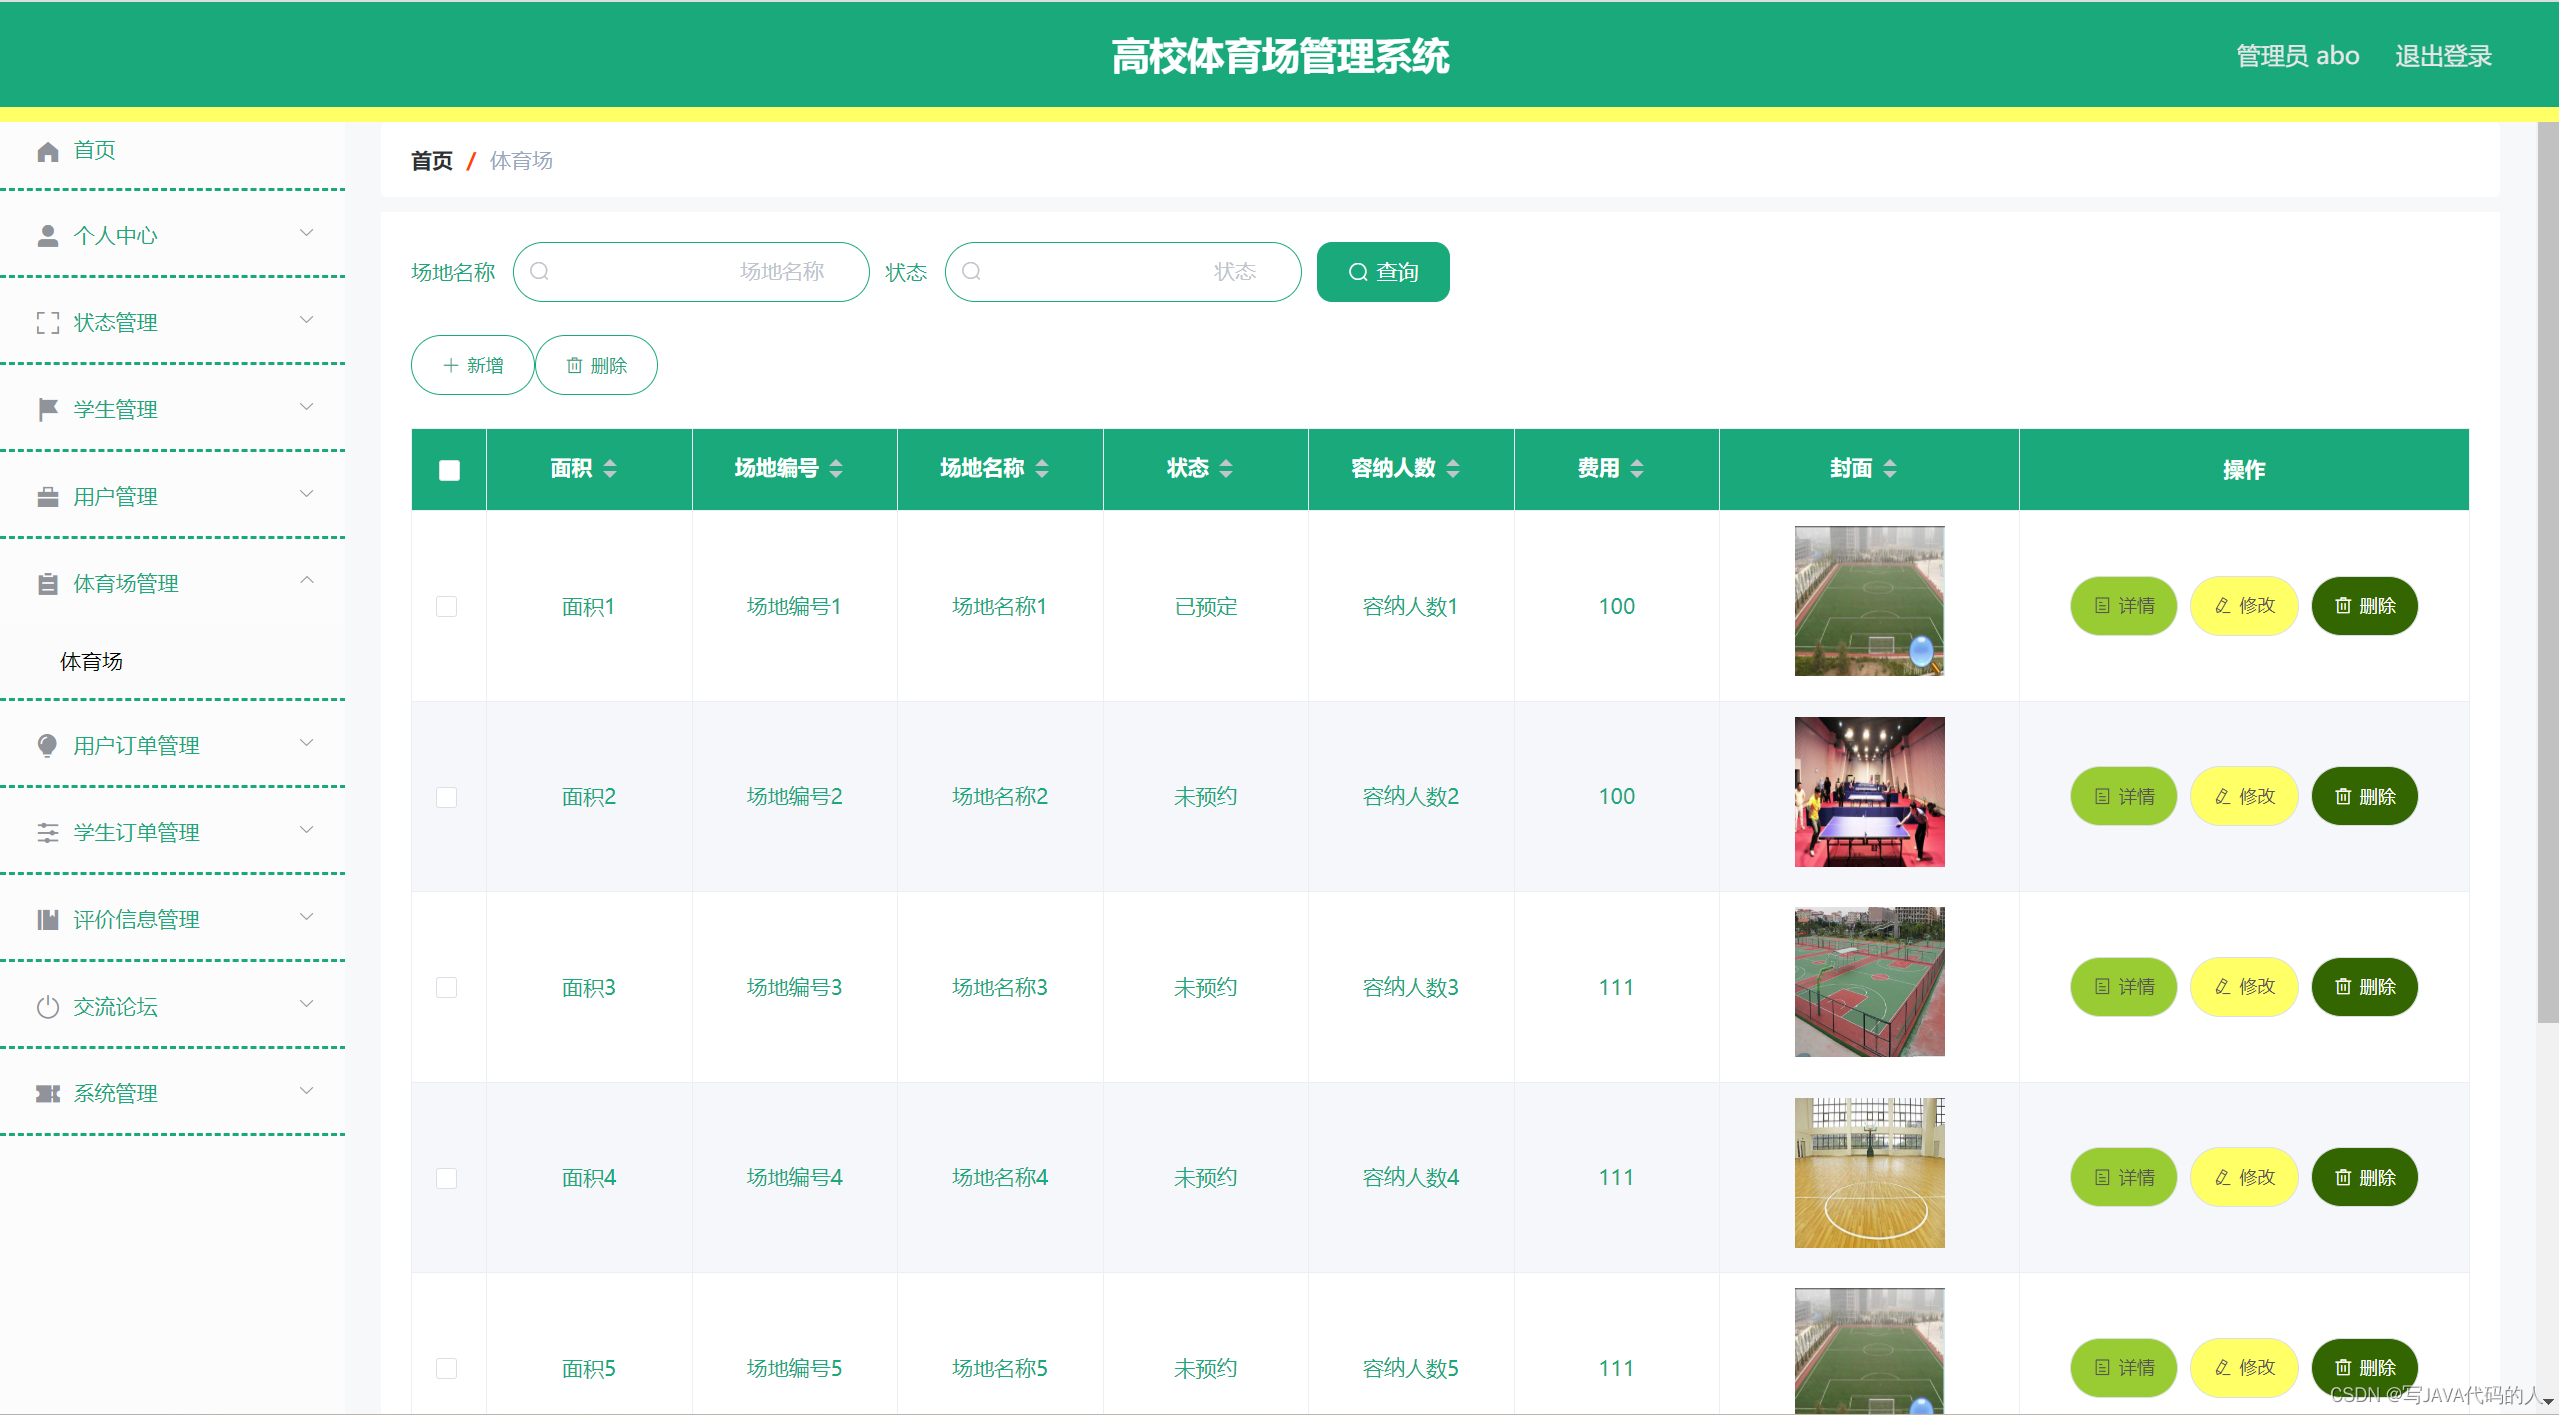Open the table tennis cover image of 场地名称2
2559x1415 pixels.
click(x=1869, y=792)
